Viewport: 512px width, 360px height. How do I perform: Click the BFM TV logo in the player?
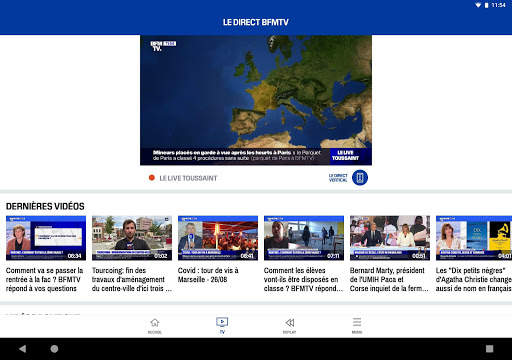point(163,46)
